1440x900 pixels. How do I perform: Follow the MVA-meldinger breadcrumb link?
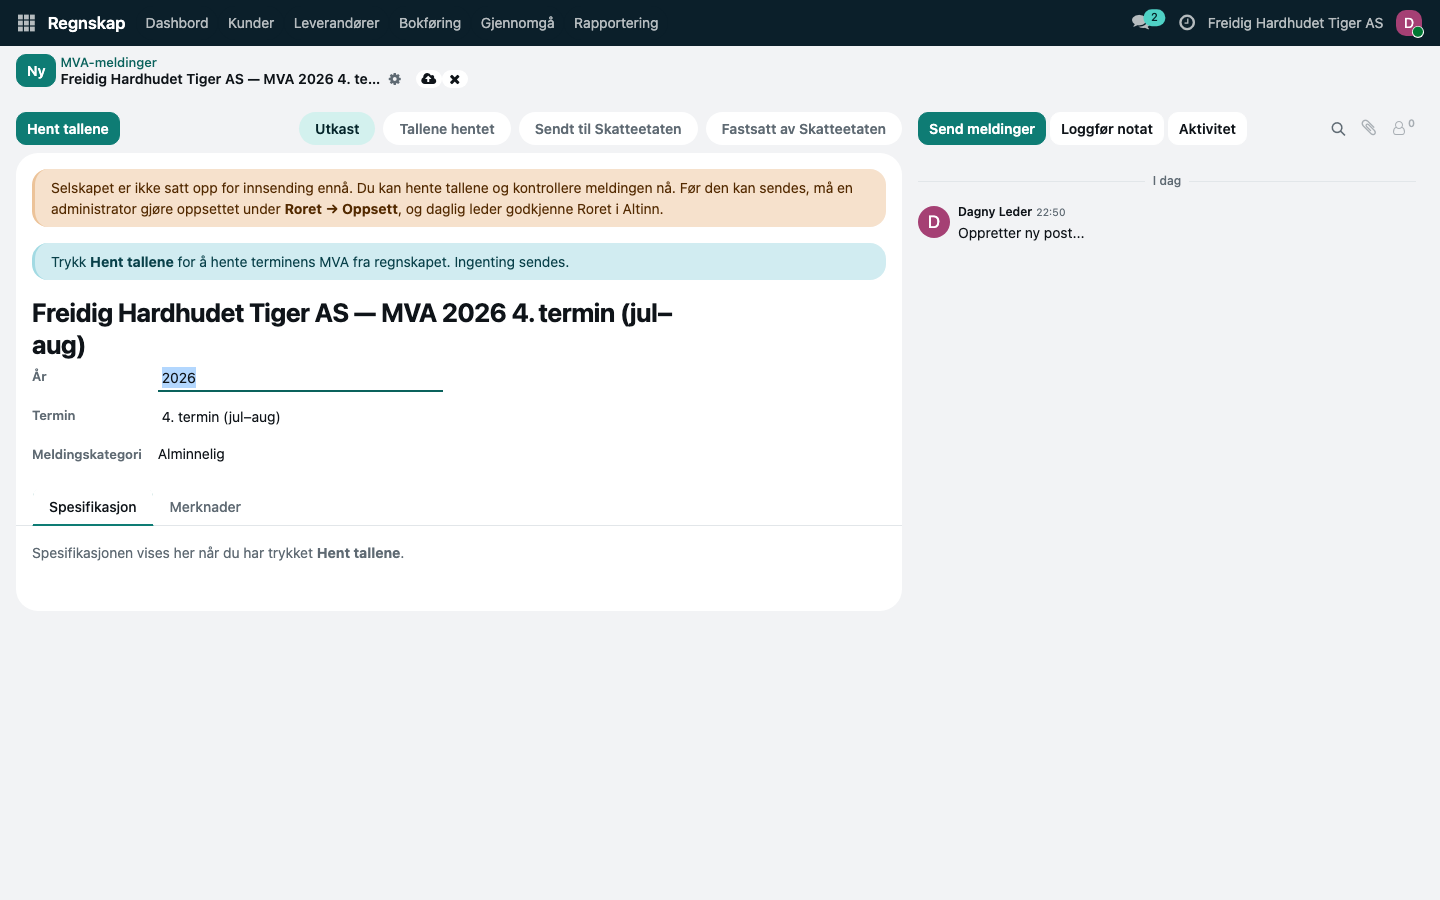click(109, 62)
